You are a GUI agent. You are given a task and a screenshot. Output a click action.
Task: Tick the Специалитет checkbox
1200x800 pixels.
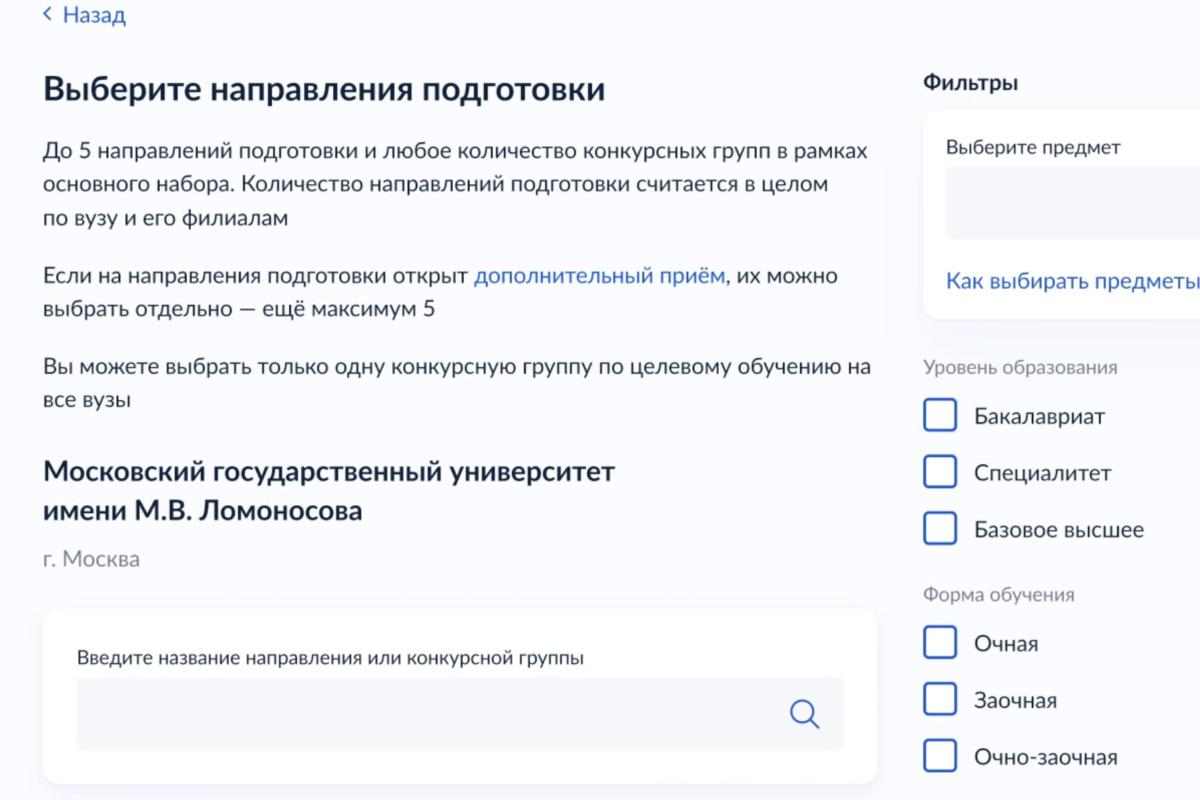[x=940, y=472]
